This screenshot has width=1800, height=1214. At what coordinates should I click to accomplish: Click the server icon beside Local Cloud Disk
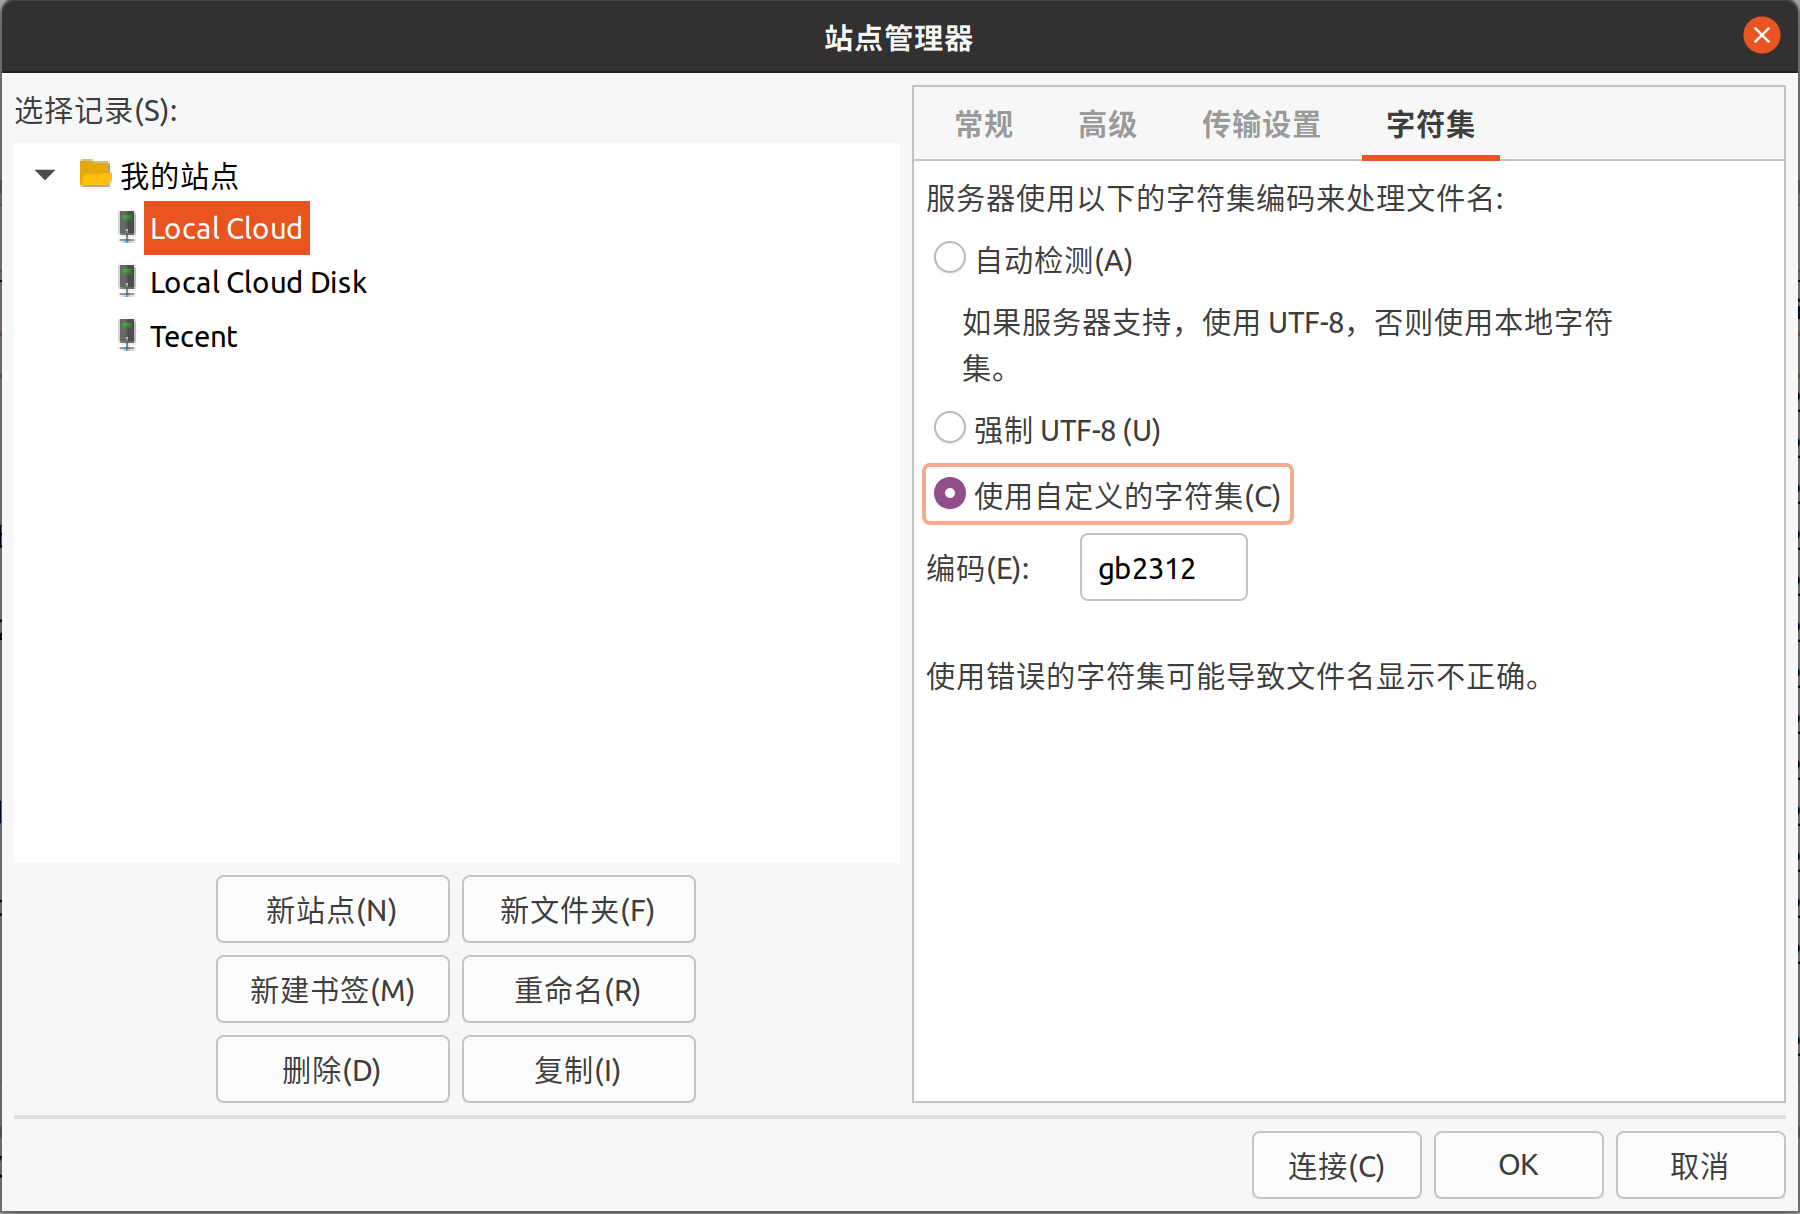point(127,281)
